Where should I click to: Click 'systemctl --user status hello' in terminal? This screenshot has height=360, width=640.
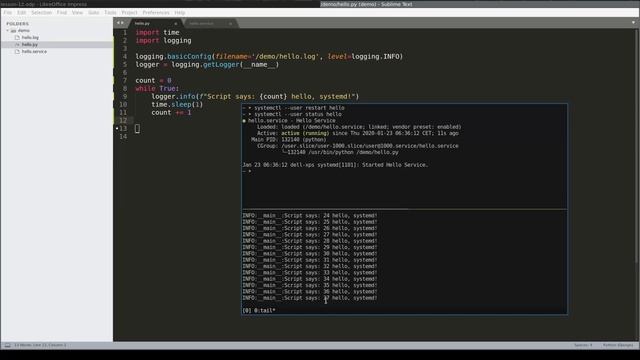(x=298, y=114)
